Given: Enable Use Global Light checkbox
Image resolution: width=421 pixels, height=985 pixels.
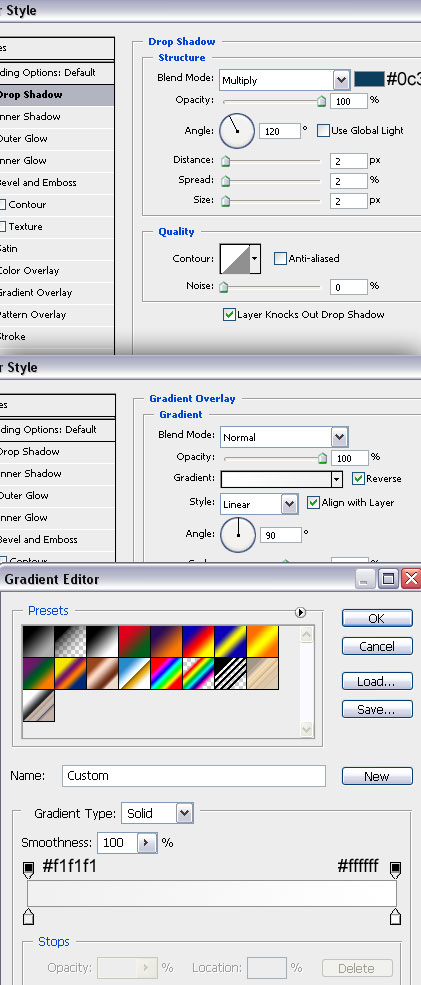Looking at the screenshot, I should point(323,131).
